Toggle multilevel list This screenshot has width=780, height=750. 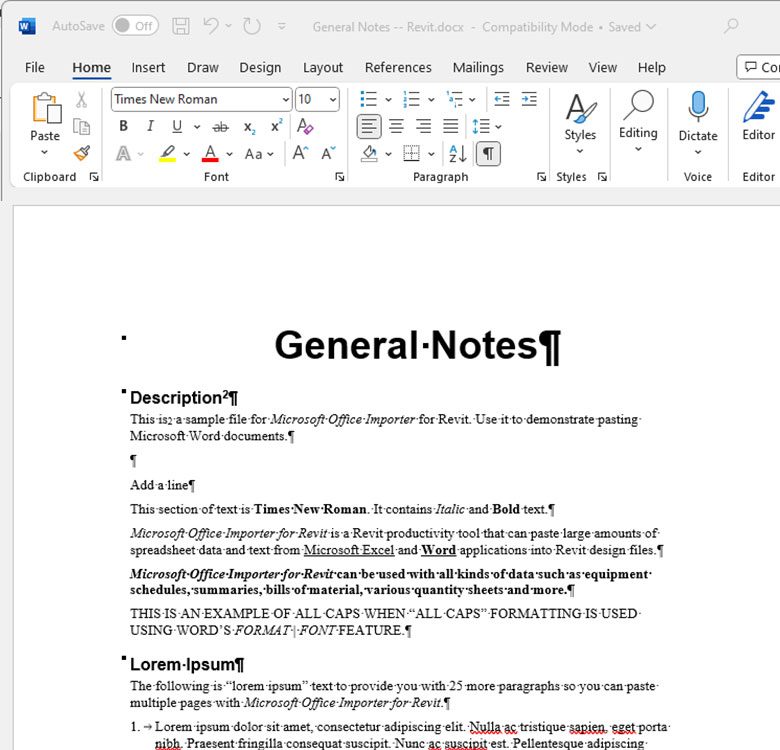pyautogui.click(x=454, y=99)
